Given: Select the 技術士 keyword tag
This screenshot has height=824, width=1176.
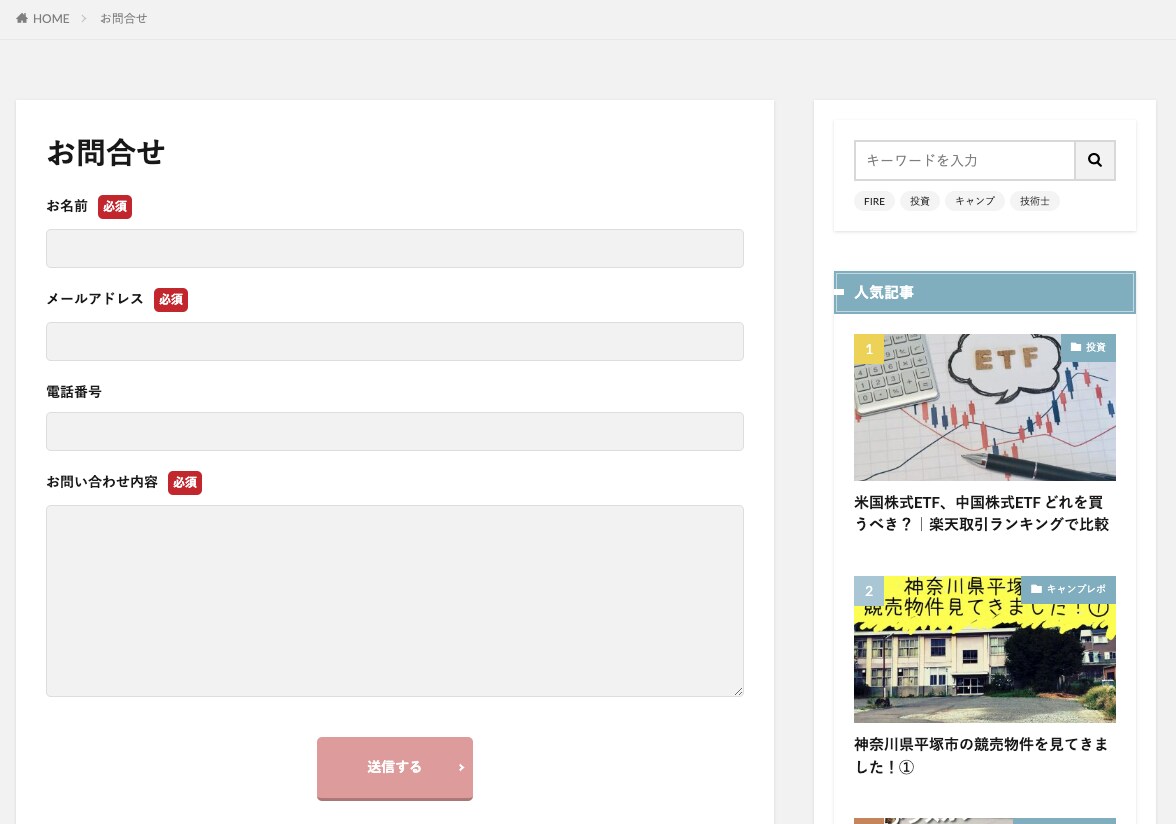Looking at the screenshot, I should pos(1035,201).
